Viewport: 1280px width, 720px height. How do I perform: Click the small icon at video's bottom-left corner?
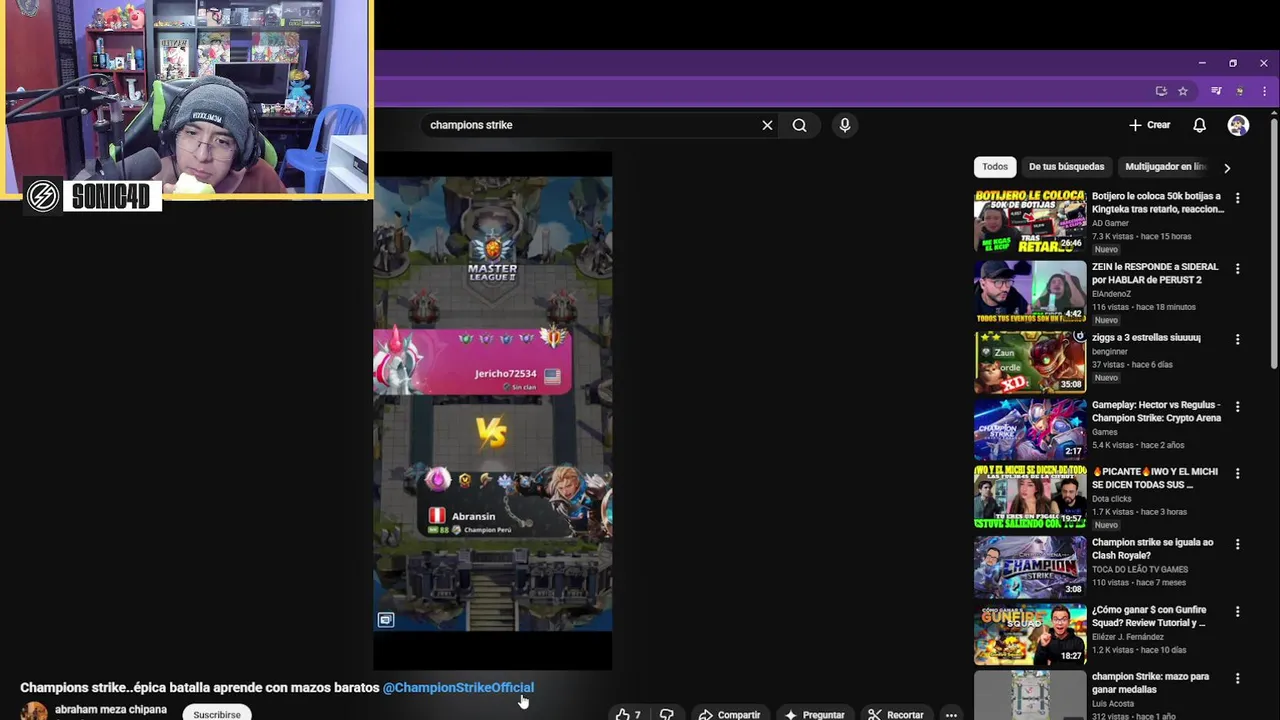click(x=386, y=620)
